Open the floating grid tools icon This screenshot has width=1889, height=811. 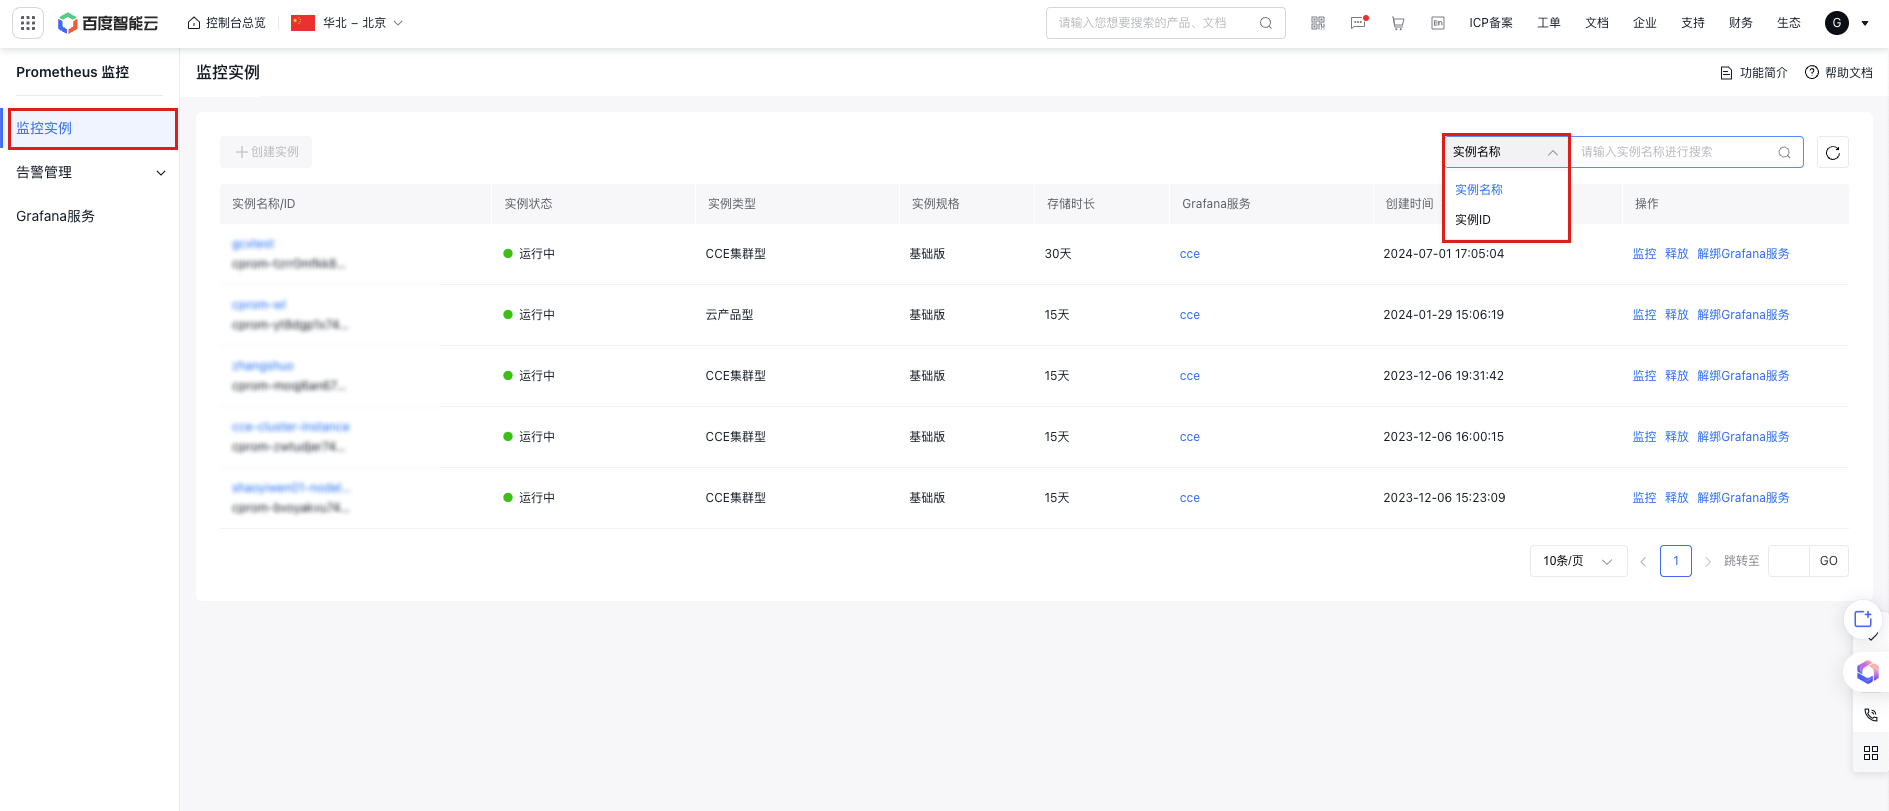tap(1871, 753)
